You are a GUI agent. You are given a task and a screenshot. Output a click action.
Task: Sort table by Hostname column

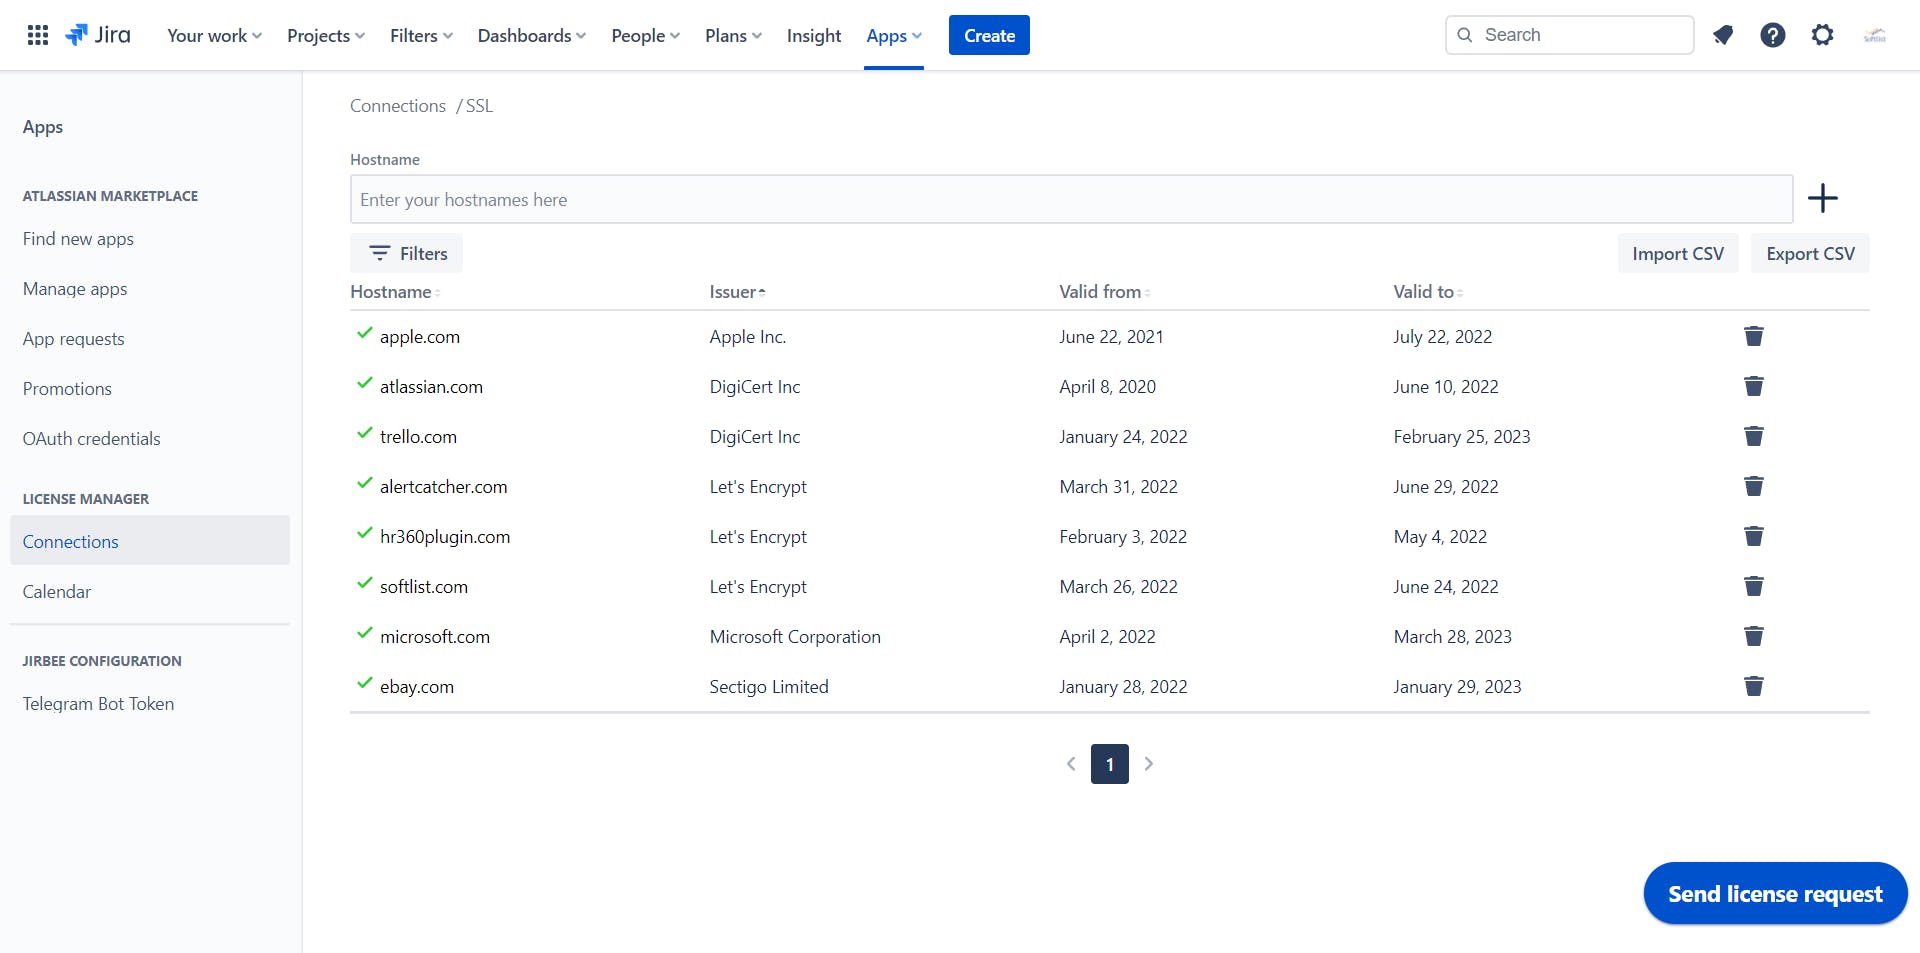(395, 292)
